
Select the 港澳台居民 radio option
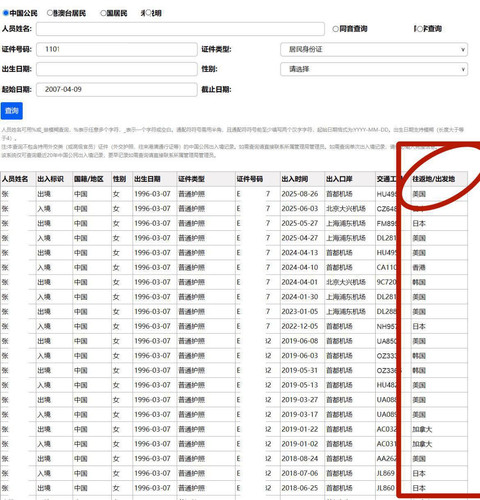(x=50, y=13)
